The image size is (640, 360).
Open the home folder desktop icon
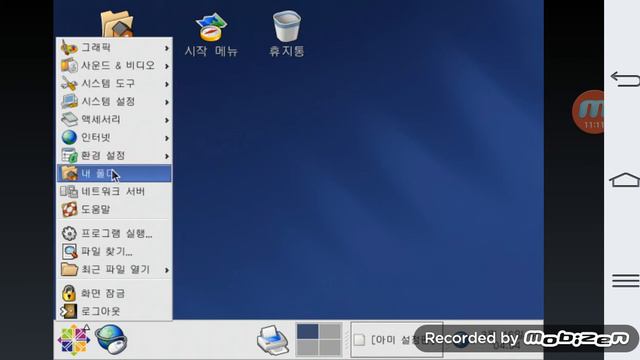pyautogui.click(x=117, y=24)
